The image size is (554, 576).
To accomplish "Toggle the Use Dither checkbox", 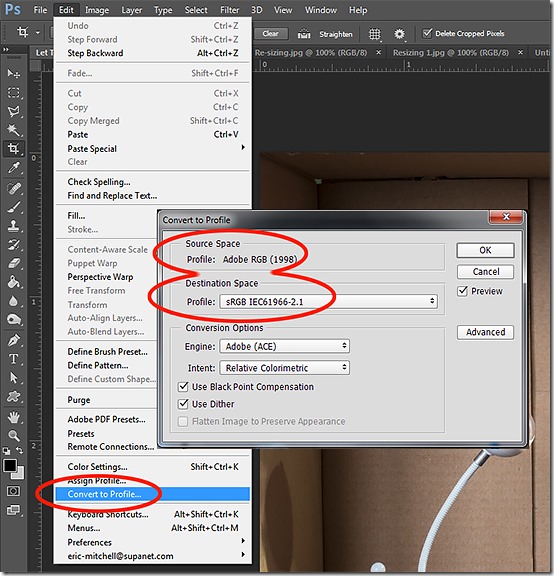I will [183, 404].
